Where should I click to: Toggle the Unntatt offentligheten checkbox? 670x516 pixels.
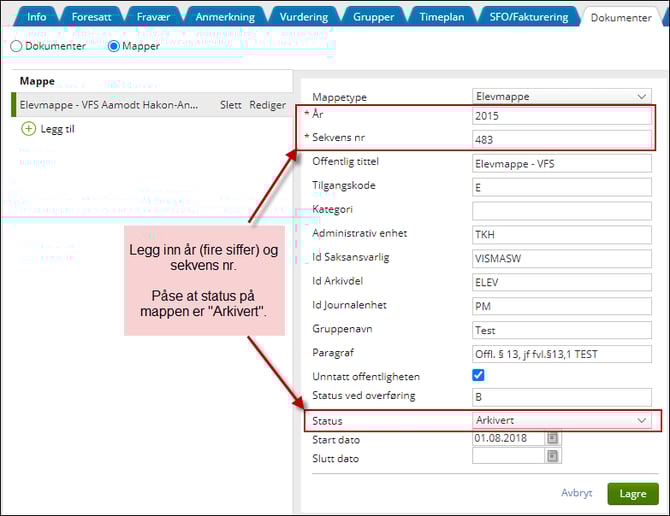click(x=479, y=375)
